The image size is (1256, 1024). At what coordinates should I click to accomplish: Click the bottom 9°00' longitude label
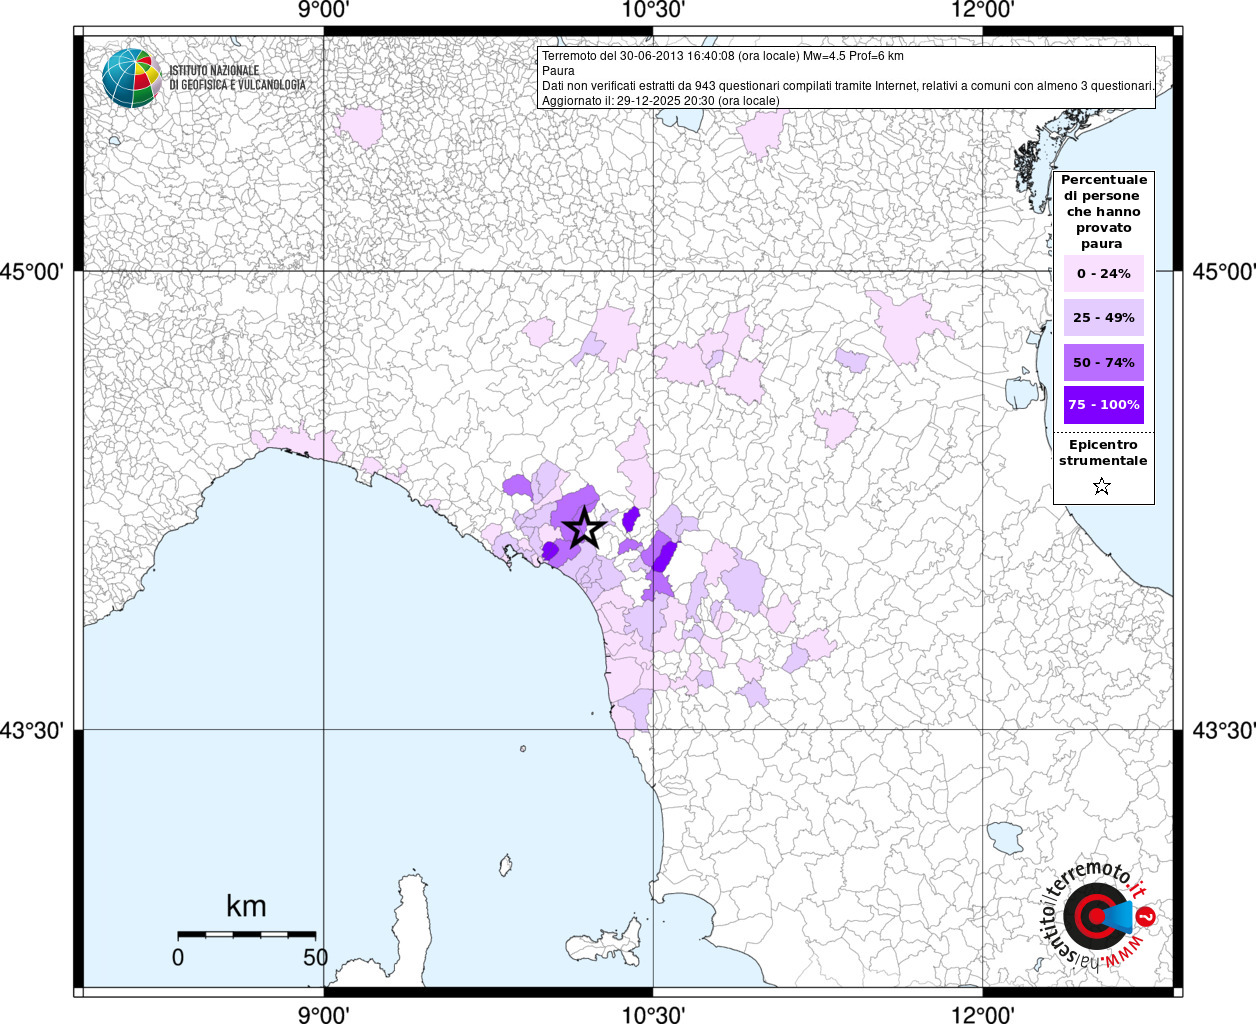[x=324, y=1014]
